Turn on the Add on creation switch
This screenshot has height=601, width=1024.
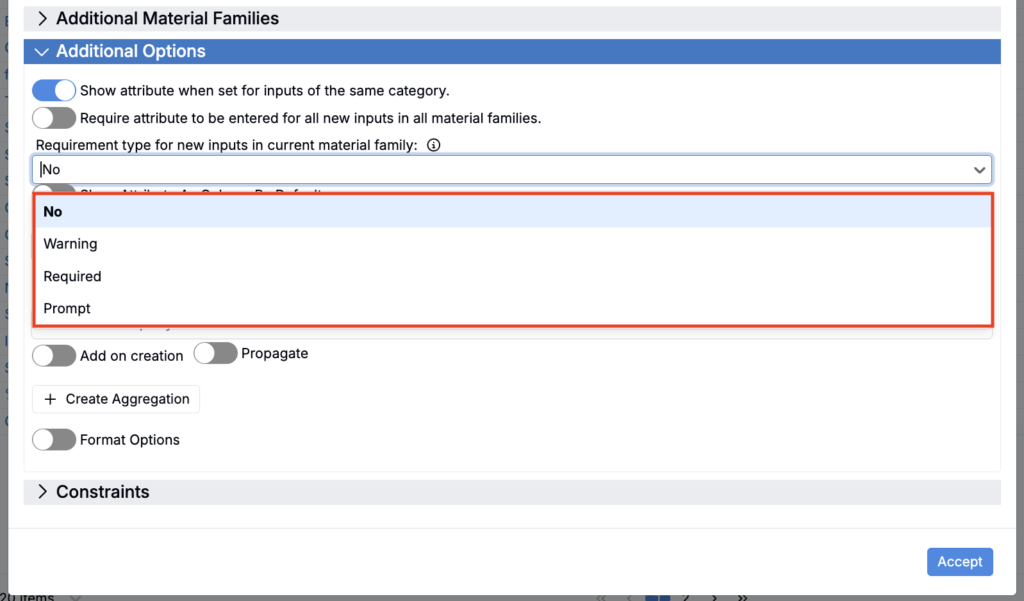54,355
